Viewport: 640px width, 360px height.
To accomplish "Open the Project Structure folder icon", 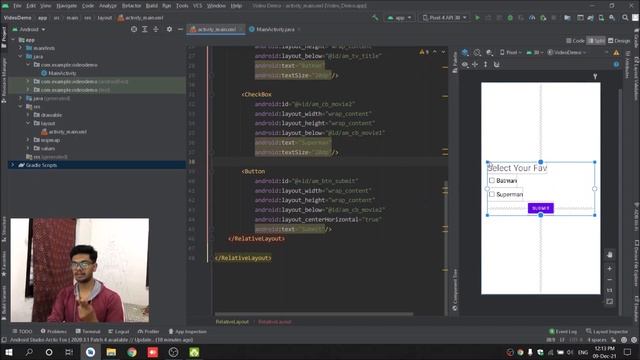I will coord(567,18).
